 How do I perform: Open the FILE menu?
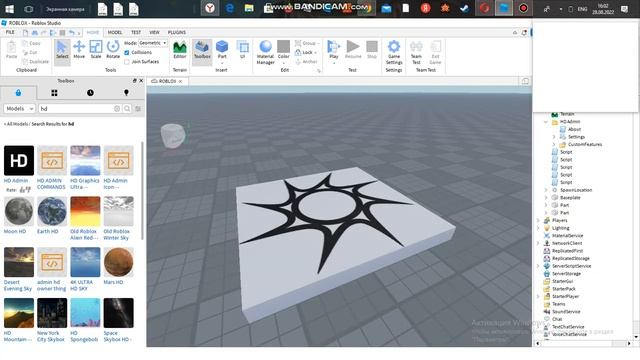click(10, 32)
